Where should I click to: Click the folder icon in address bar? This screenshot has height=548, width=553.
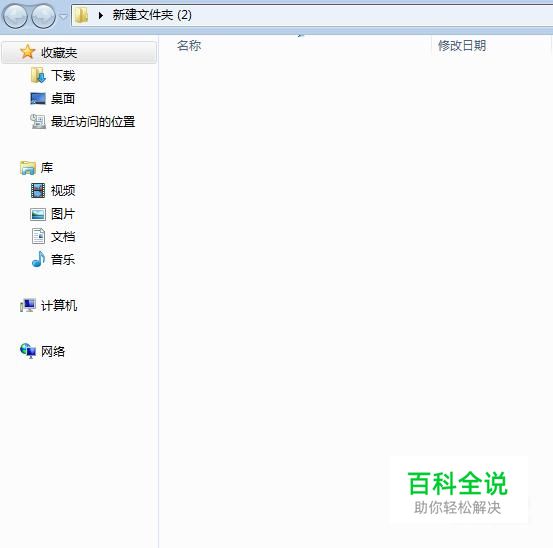tap(82, 15)
